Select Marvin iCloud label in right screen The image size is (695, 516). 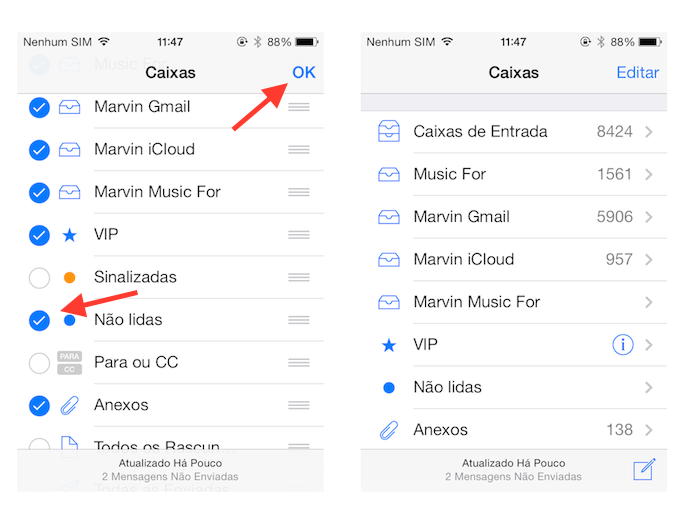point(464,259)
